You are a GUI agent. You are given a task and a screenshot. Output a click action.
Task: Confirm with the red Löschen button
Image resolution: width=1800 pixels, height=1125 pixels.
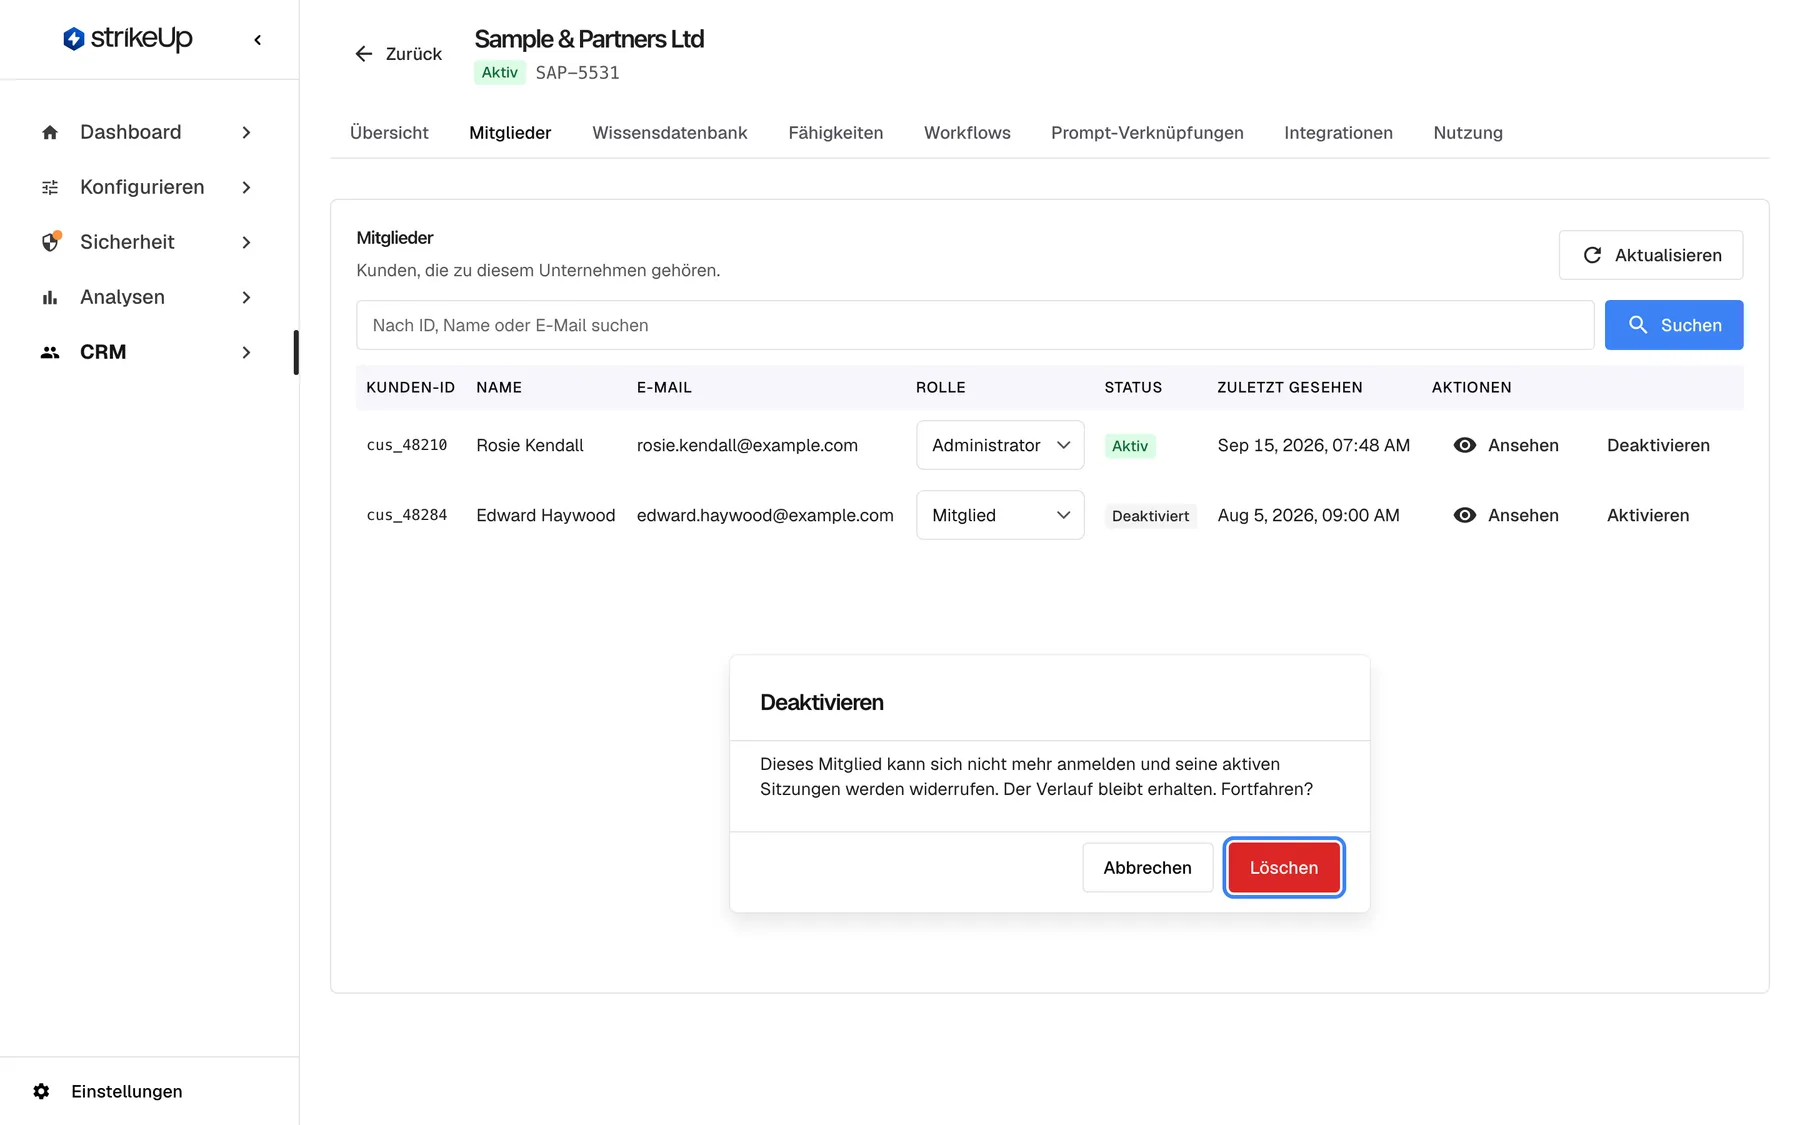click(1284, 868)
